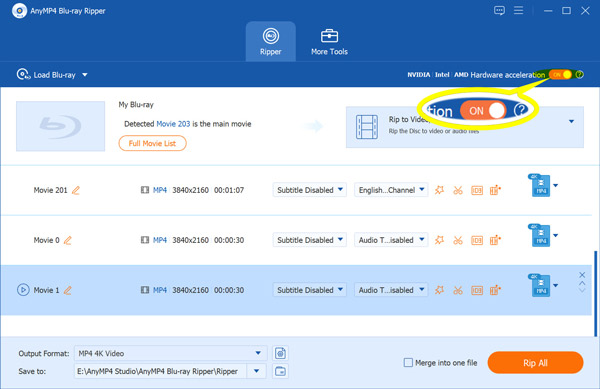The width and height of the screenshot is (600, 389).
Task: Open Movie 201 subtitle dropdown
Action: coord(310,190)
